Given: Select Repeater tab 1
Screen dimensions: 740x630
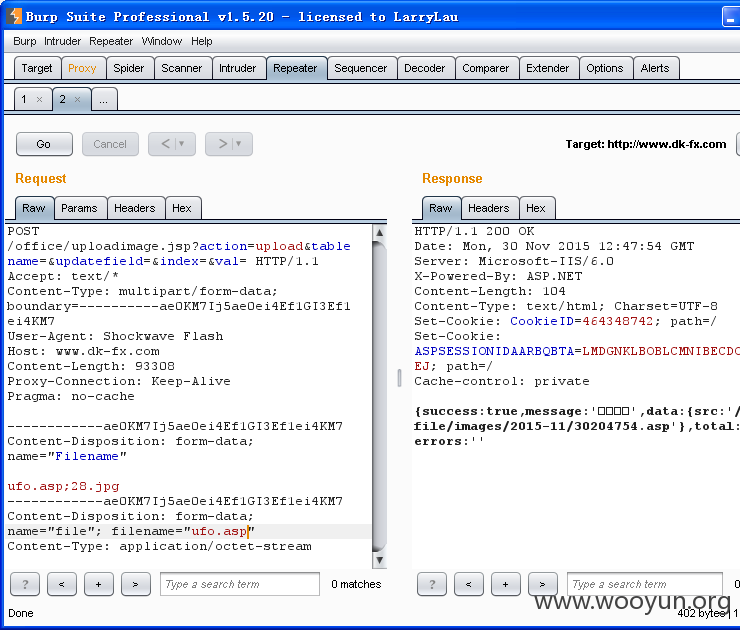Looking at the screenshot, I should coord(24,99).
